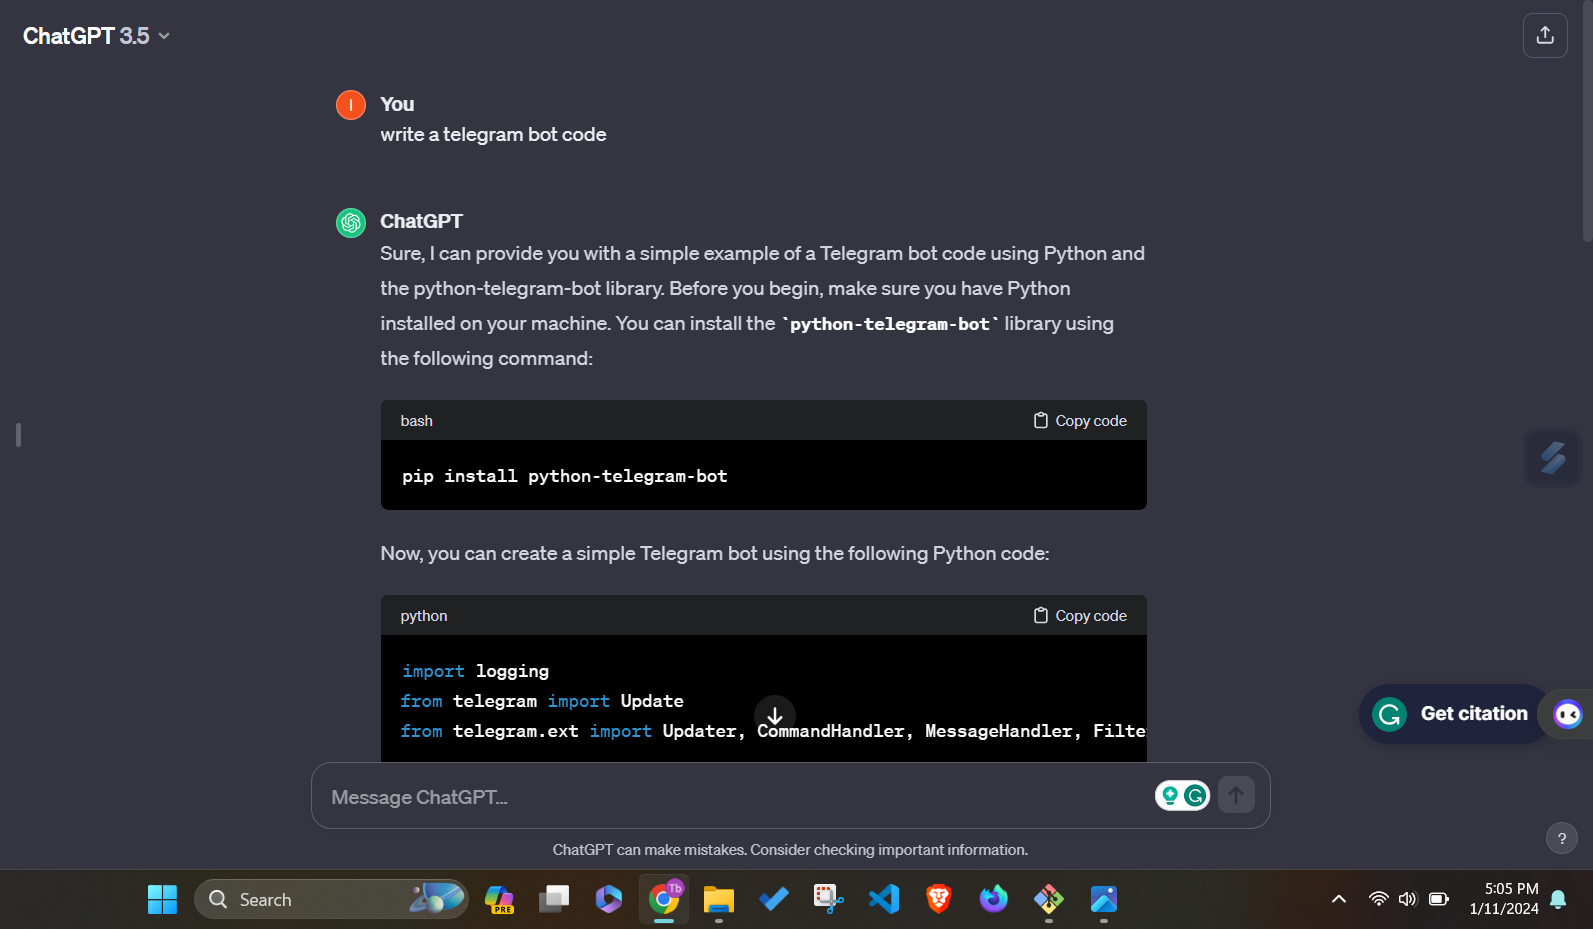Open the ChatGPT 3.5 model dropdown

(x=96, y=36)
